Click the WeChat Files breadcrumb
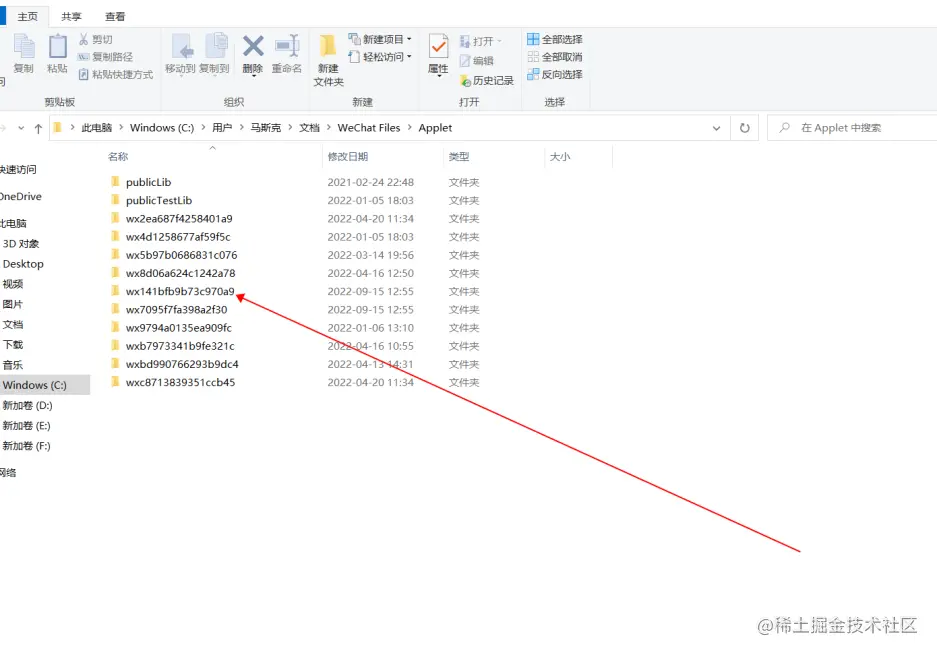 tap(369, 128)
